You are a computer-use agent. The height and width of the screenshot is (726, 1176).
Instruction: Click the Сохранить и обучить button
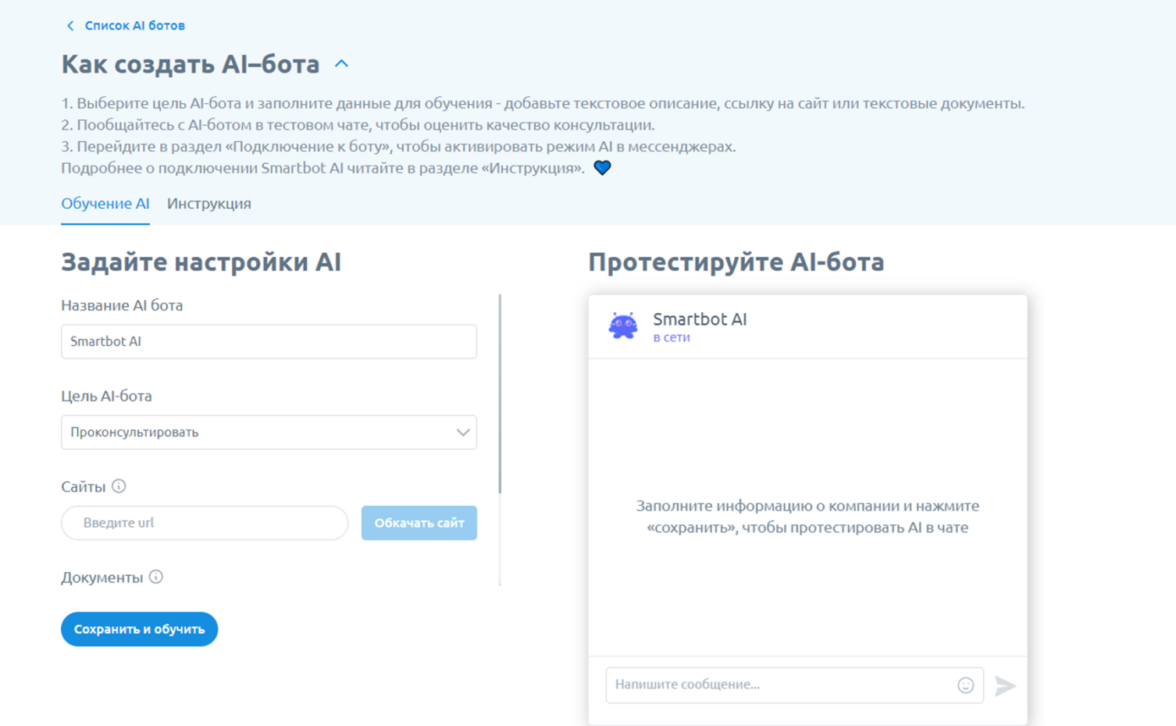tap(139, 629)
